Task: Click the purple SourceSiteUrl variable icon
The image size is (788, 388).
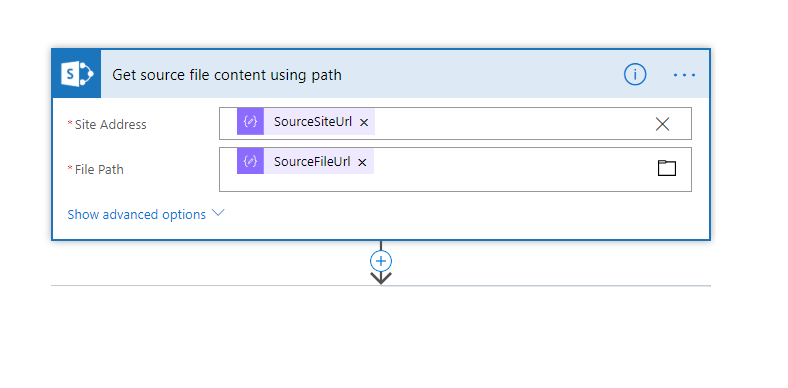Action: click(250, 122)
